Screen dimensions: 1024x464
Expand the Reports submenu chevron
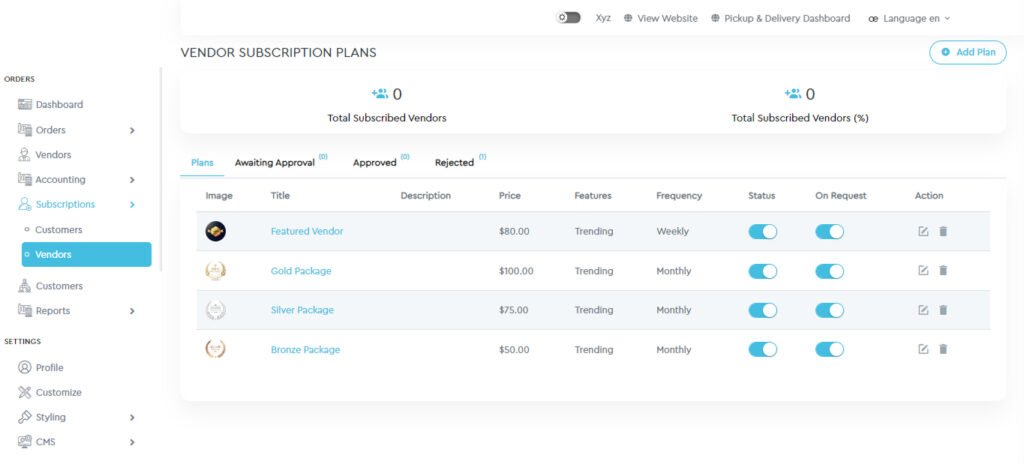click(x=132, y=311)
